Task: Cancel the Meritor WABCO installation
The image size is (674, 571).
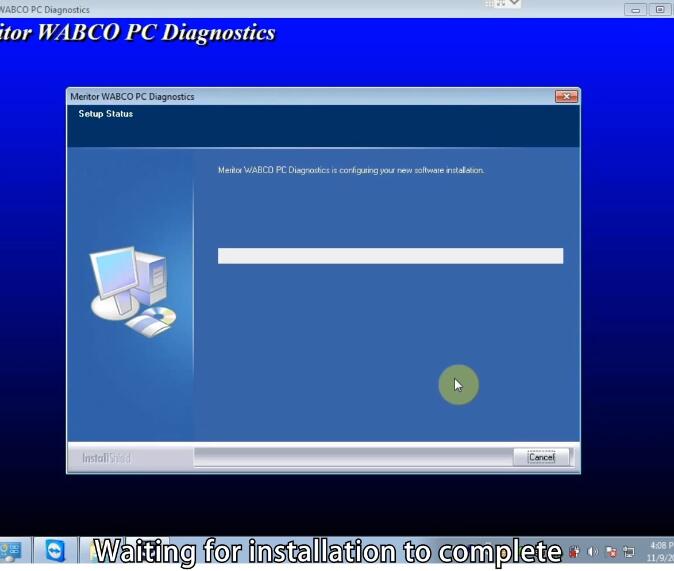Action: (541, 457)
